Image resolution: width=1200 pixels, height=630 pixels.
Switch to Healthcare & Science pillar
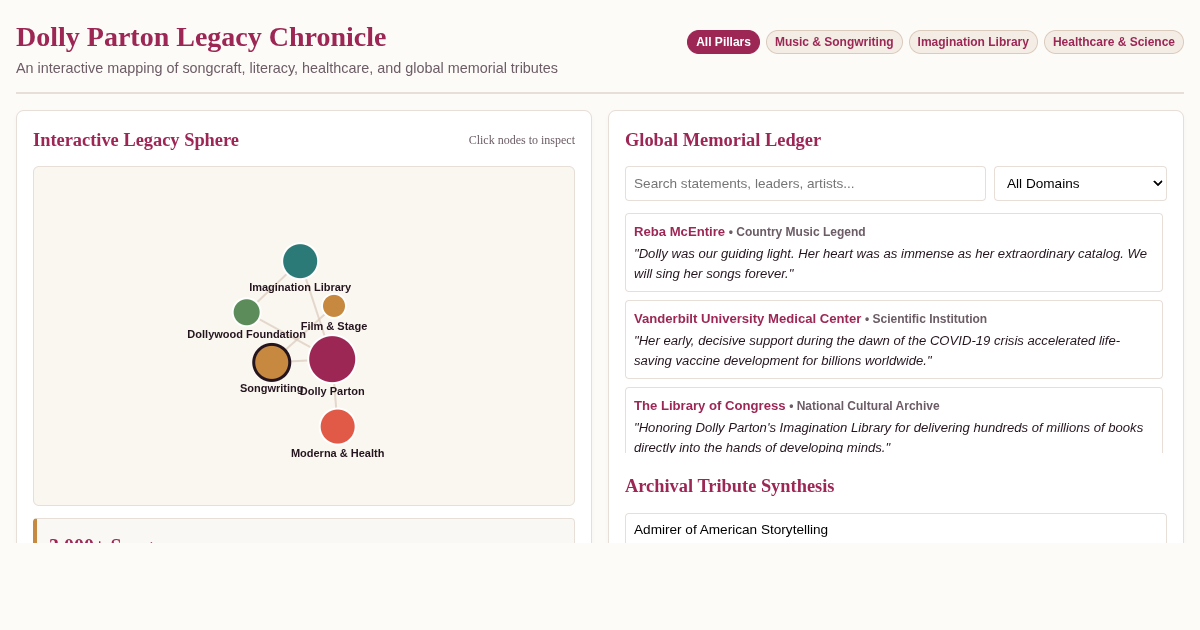point(1114,42)
